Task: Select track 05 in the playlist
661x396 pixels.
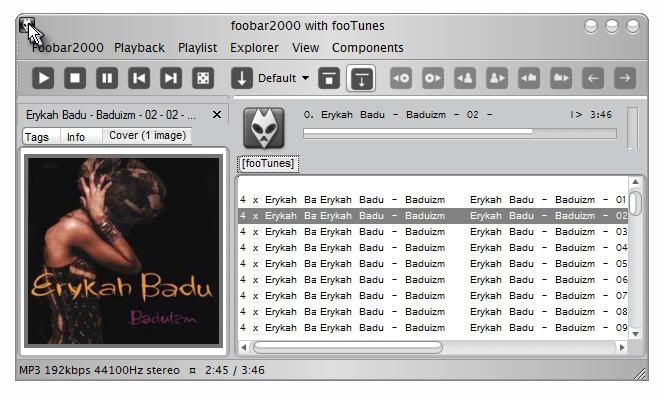Action: tap(433, 264)
